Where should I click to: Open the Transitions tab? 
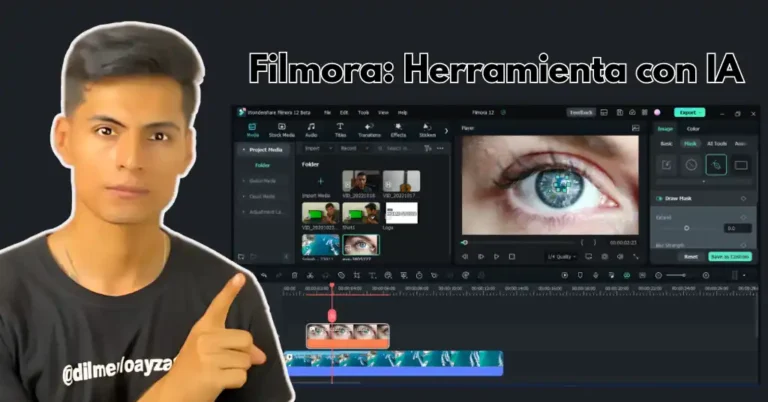(x=369, y=130)
